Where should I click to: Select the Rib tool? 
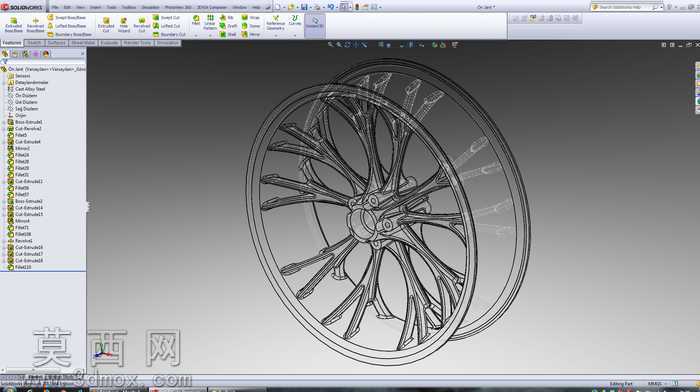227,17
